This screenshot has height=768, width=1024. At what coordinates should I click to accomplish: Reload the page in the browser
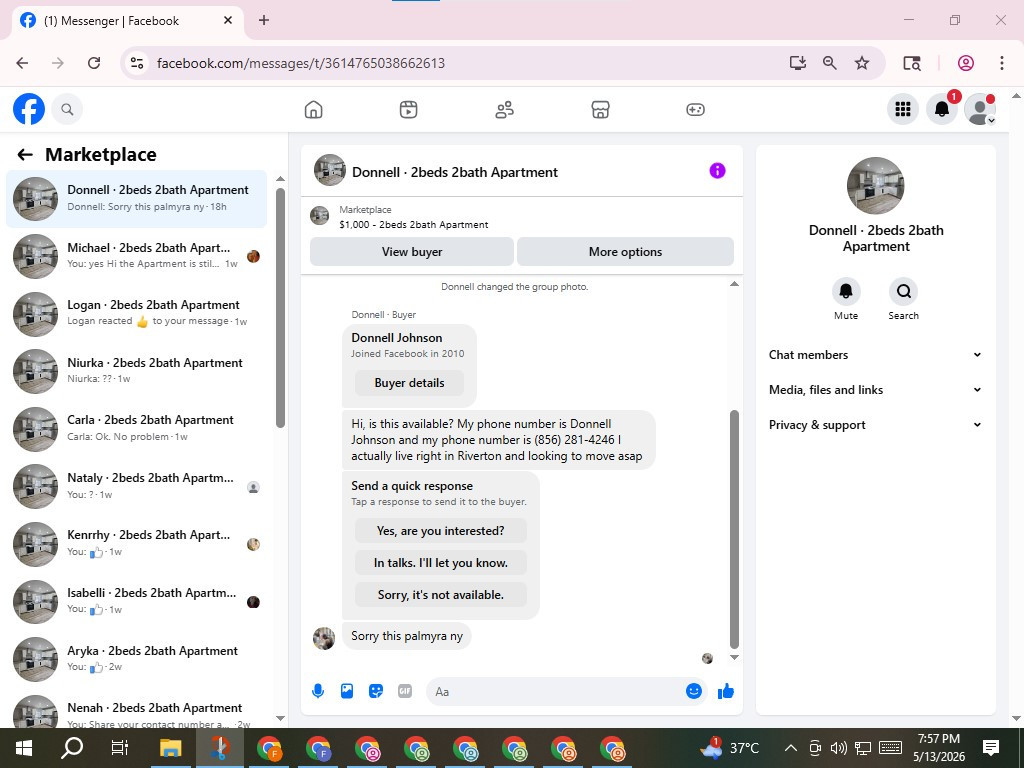pos(94,63)
